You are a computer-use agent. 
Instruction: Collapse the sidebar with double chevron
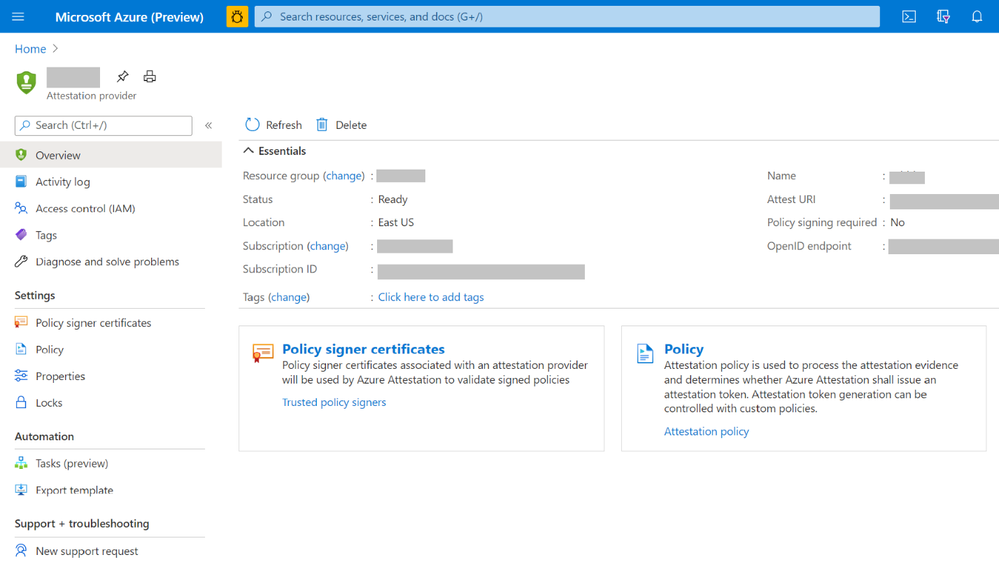(x=208, y=125)
